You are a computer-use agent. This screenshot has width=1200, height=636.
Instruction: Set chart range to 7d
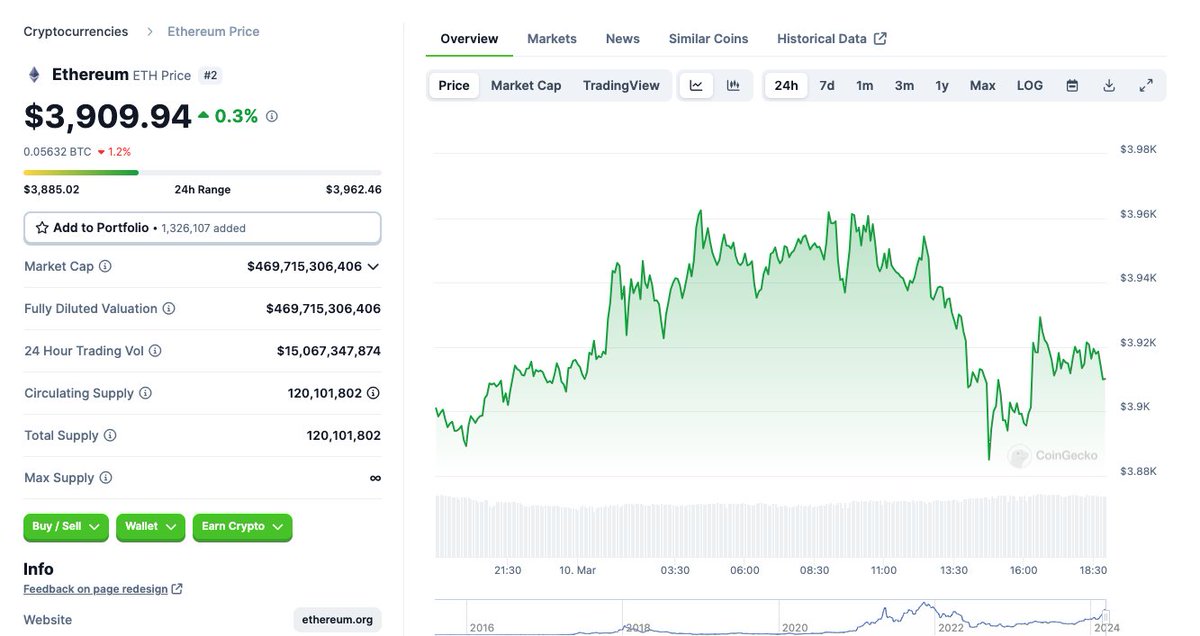(827, 85)
